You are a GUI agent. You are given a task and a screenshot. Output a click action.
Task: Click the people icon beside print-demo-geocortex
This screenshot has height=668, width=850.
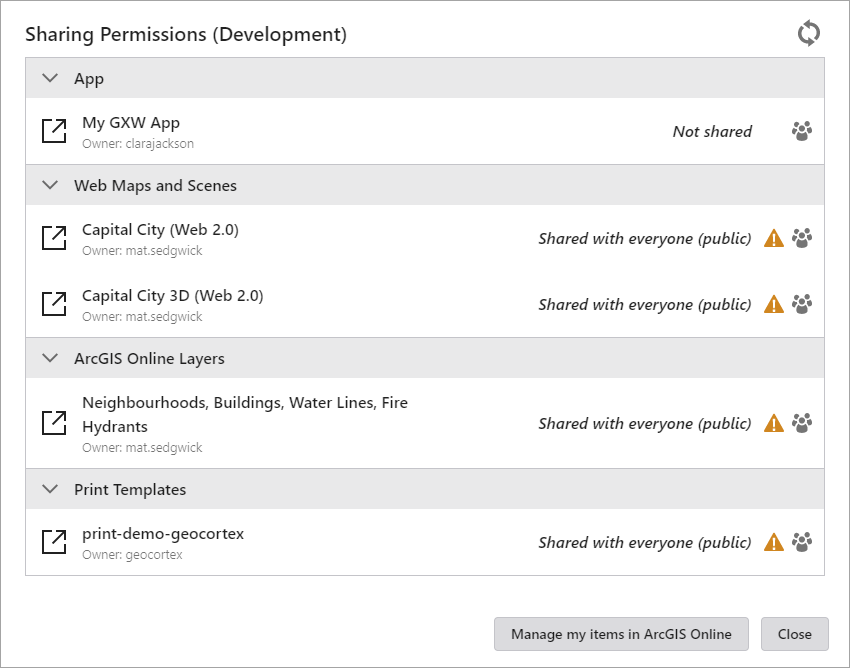[x=802, y=542]
